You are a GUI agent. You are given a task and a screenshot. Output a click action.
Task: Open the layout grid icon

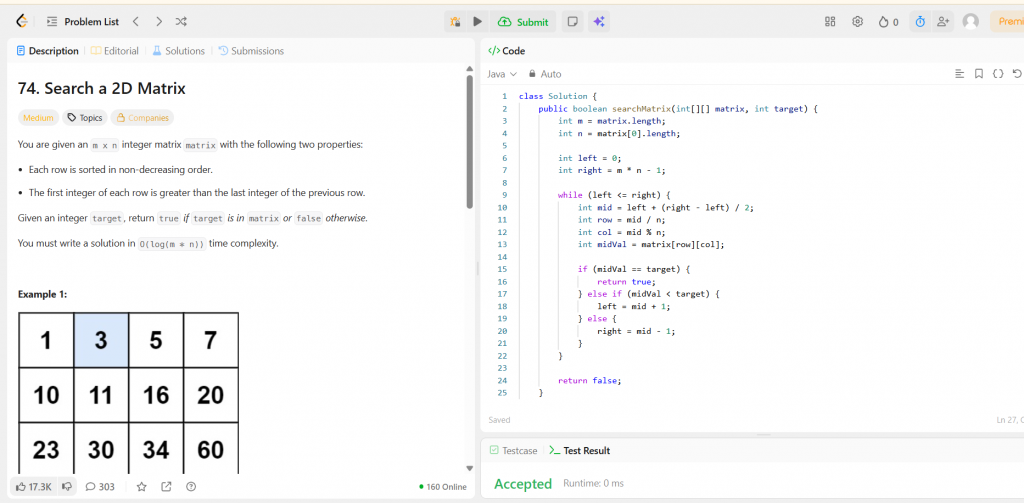pos(830,22)
